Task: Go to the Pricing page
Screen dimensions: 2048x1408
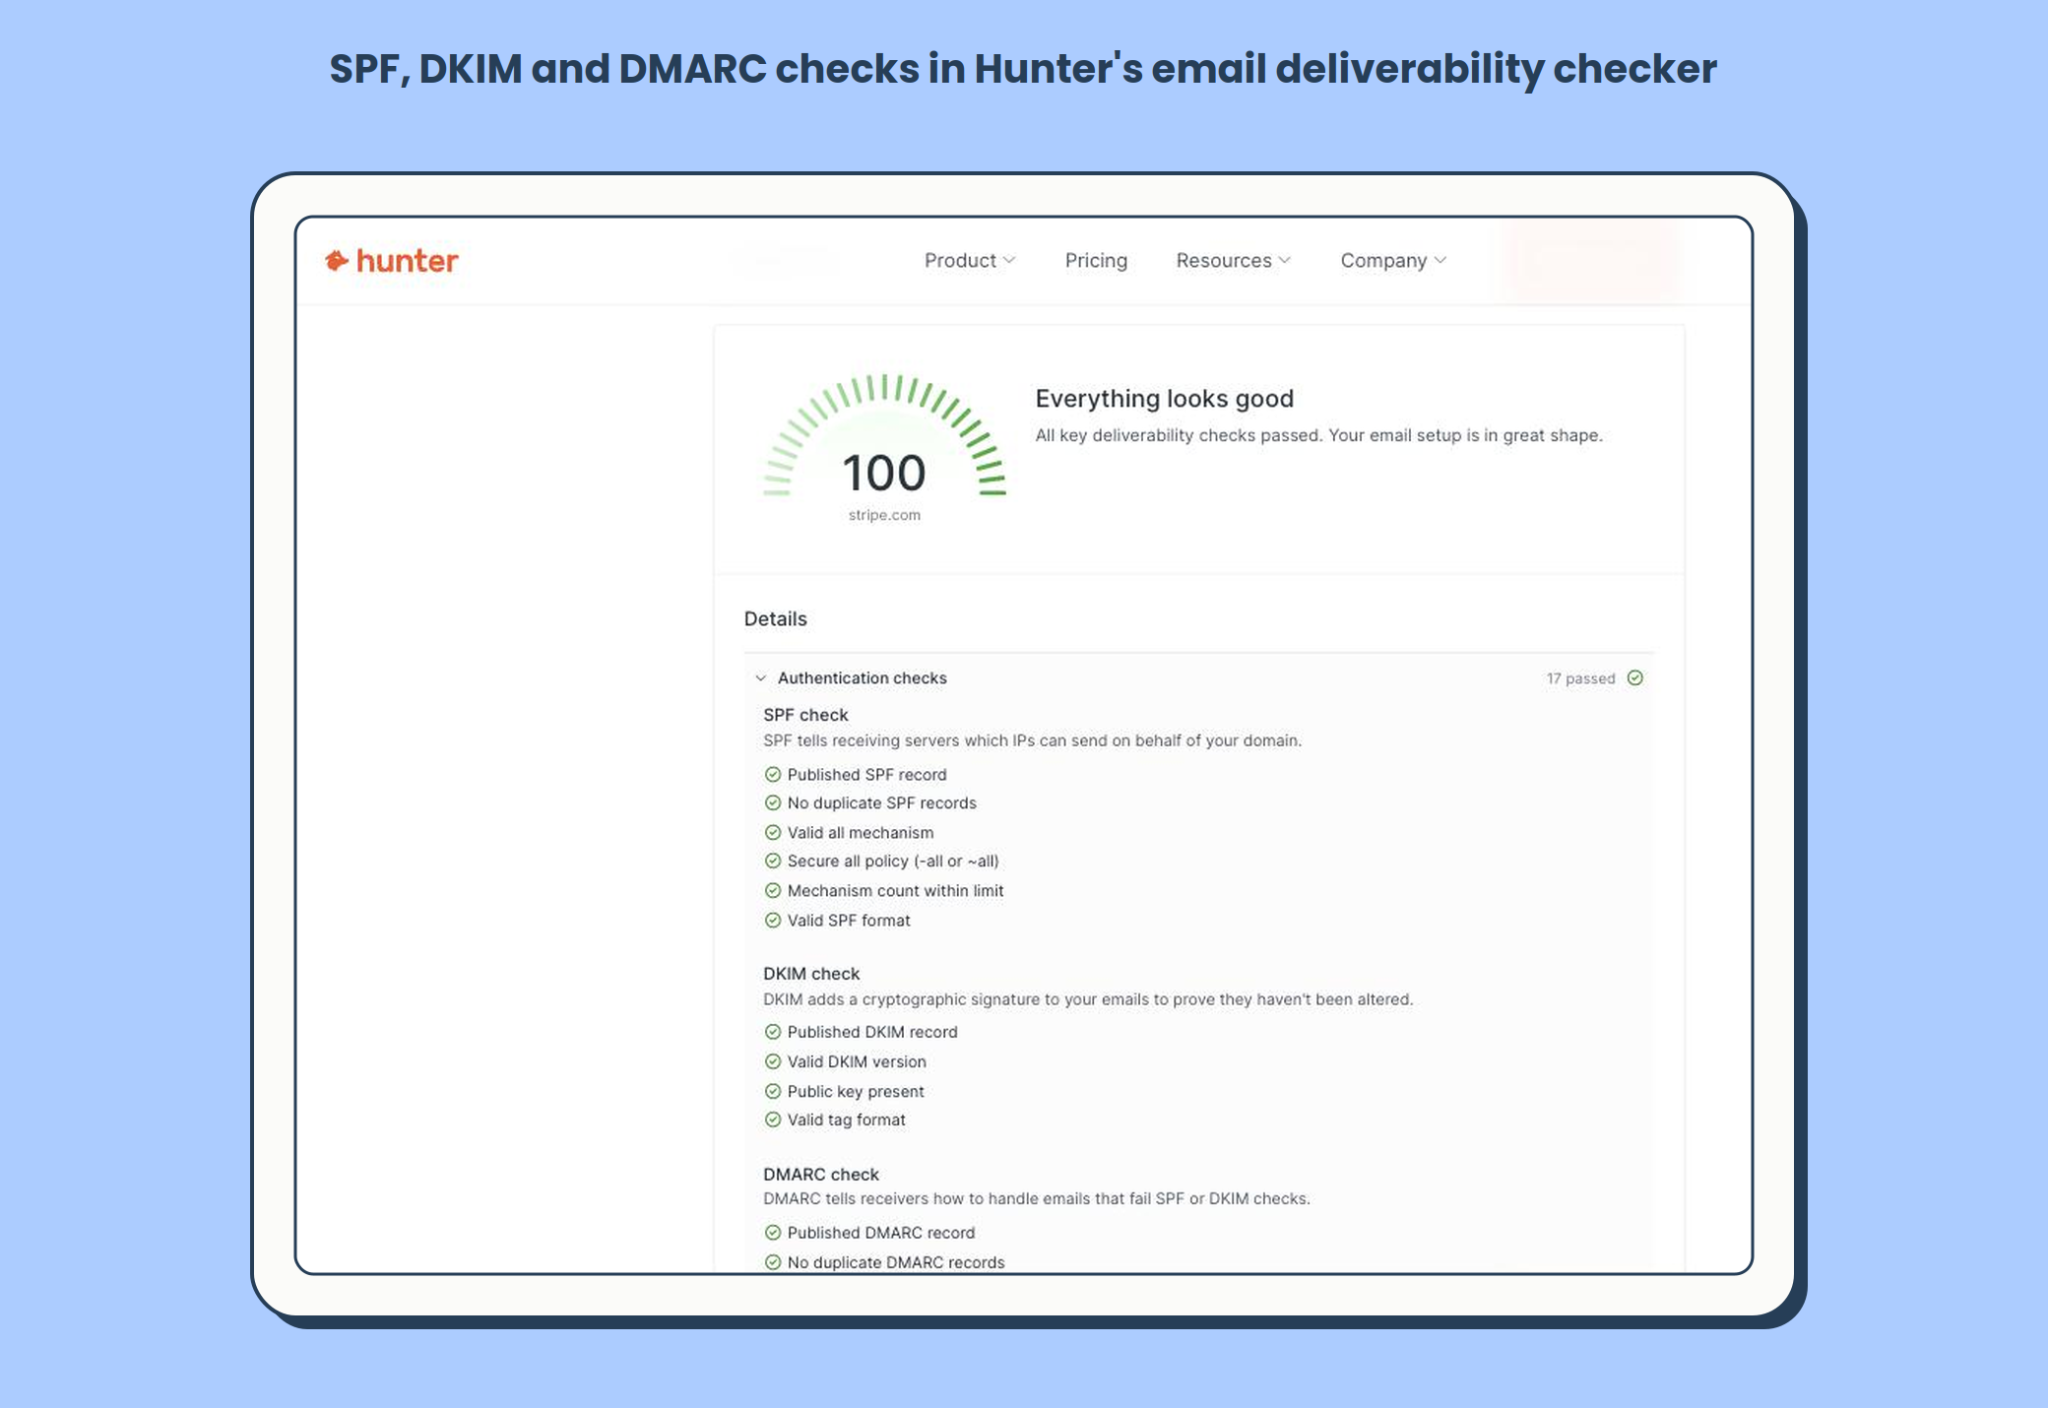Action: point(1096,260)
